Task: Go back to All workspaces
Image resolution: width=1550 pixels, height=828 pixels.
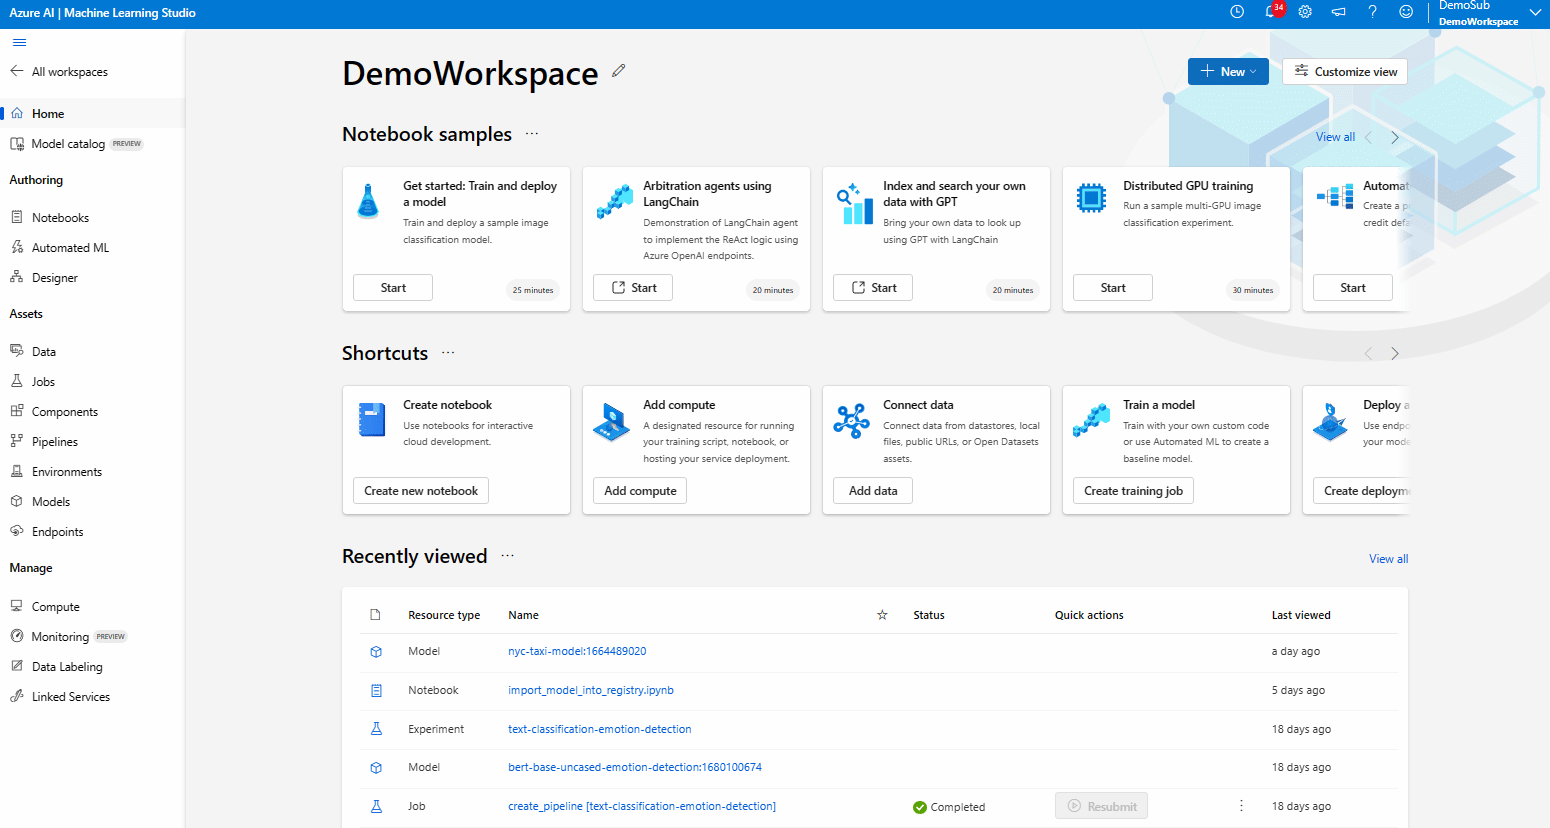Action: [x=63, y=71]
